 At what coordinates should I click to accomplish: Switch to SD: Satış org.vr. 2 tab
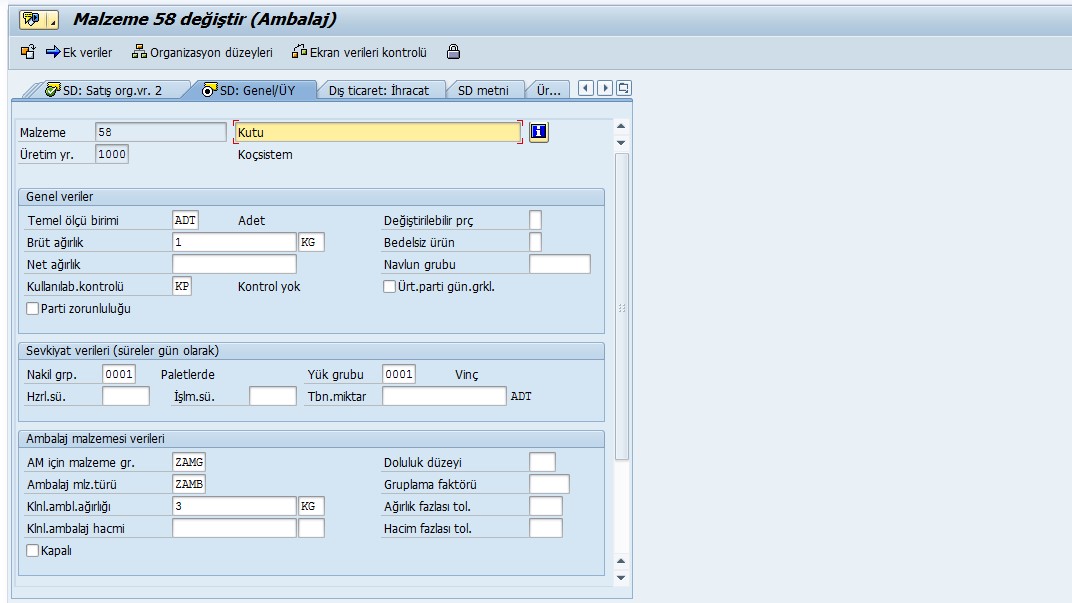[104, 90]
